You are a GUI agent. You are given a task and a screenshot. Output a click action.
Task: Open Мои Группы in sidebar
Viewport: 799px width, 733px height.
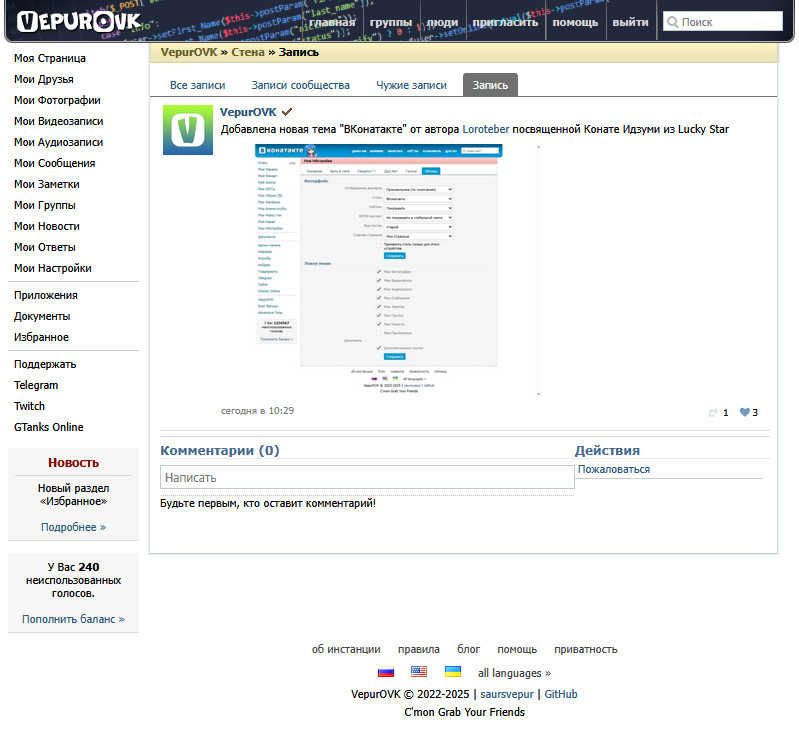click(x=45, y=205)
